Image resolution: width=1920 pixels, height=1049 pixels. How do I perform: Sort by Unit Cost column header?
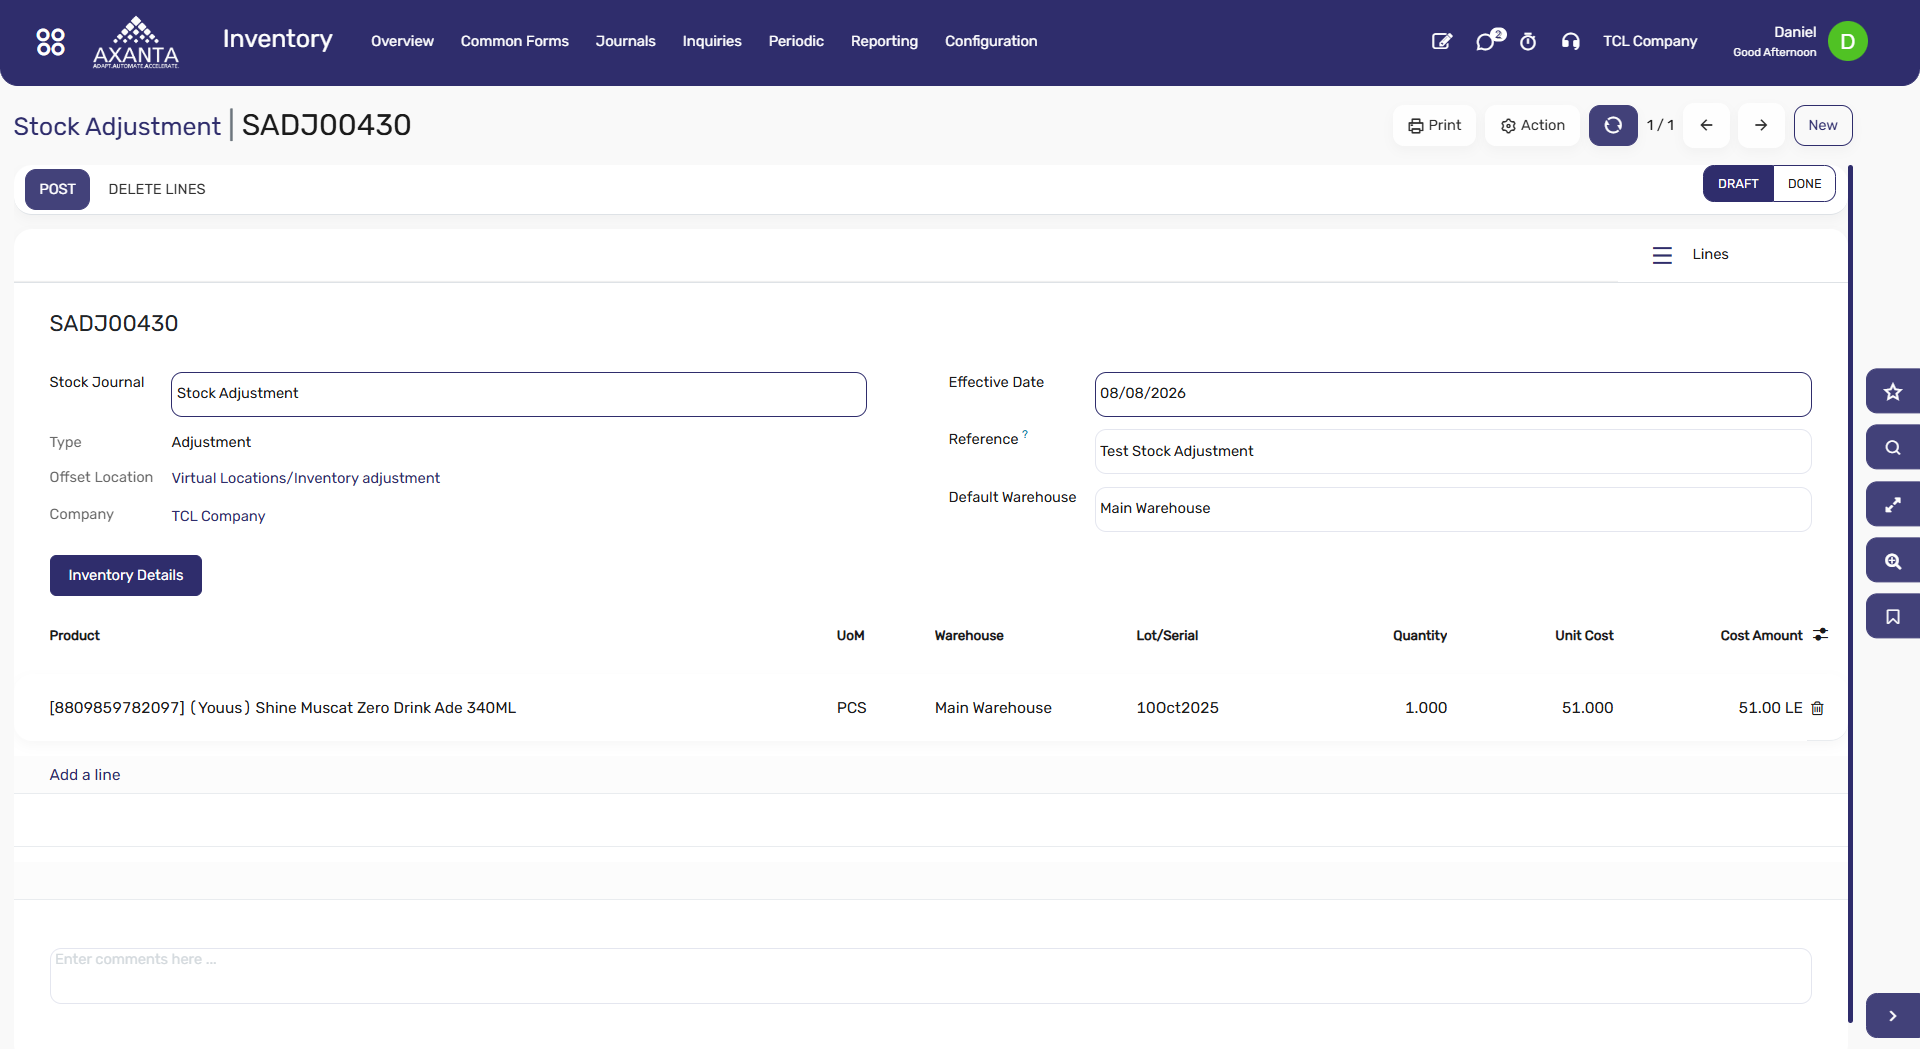1584,635
